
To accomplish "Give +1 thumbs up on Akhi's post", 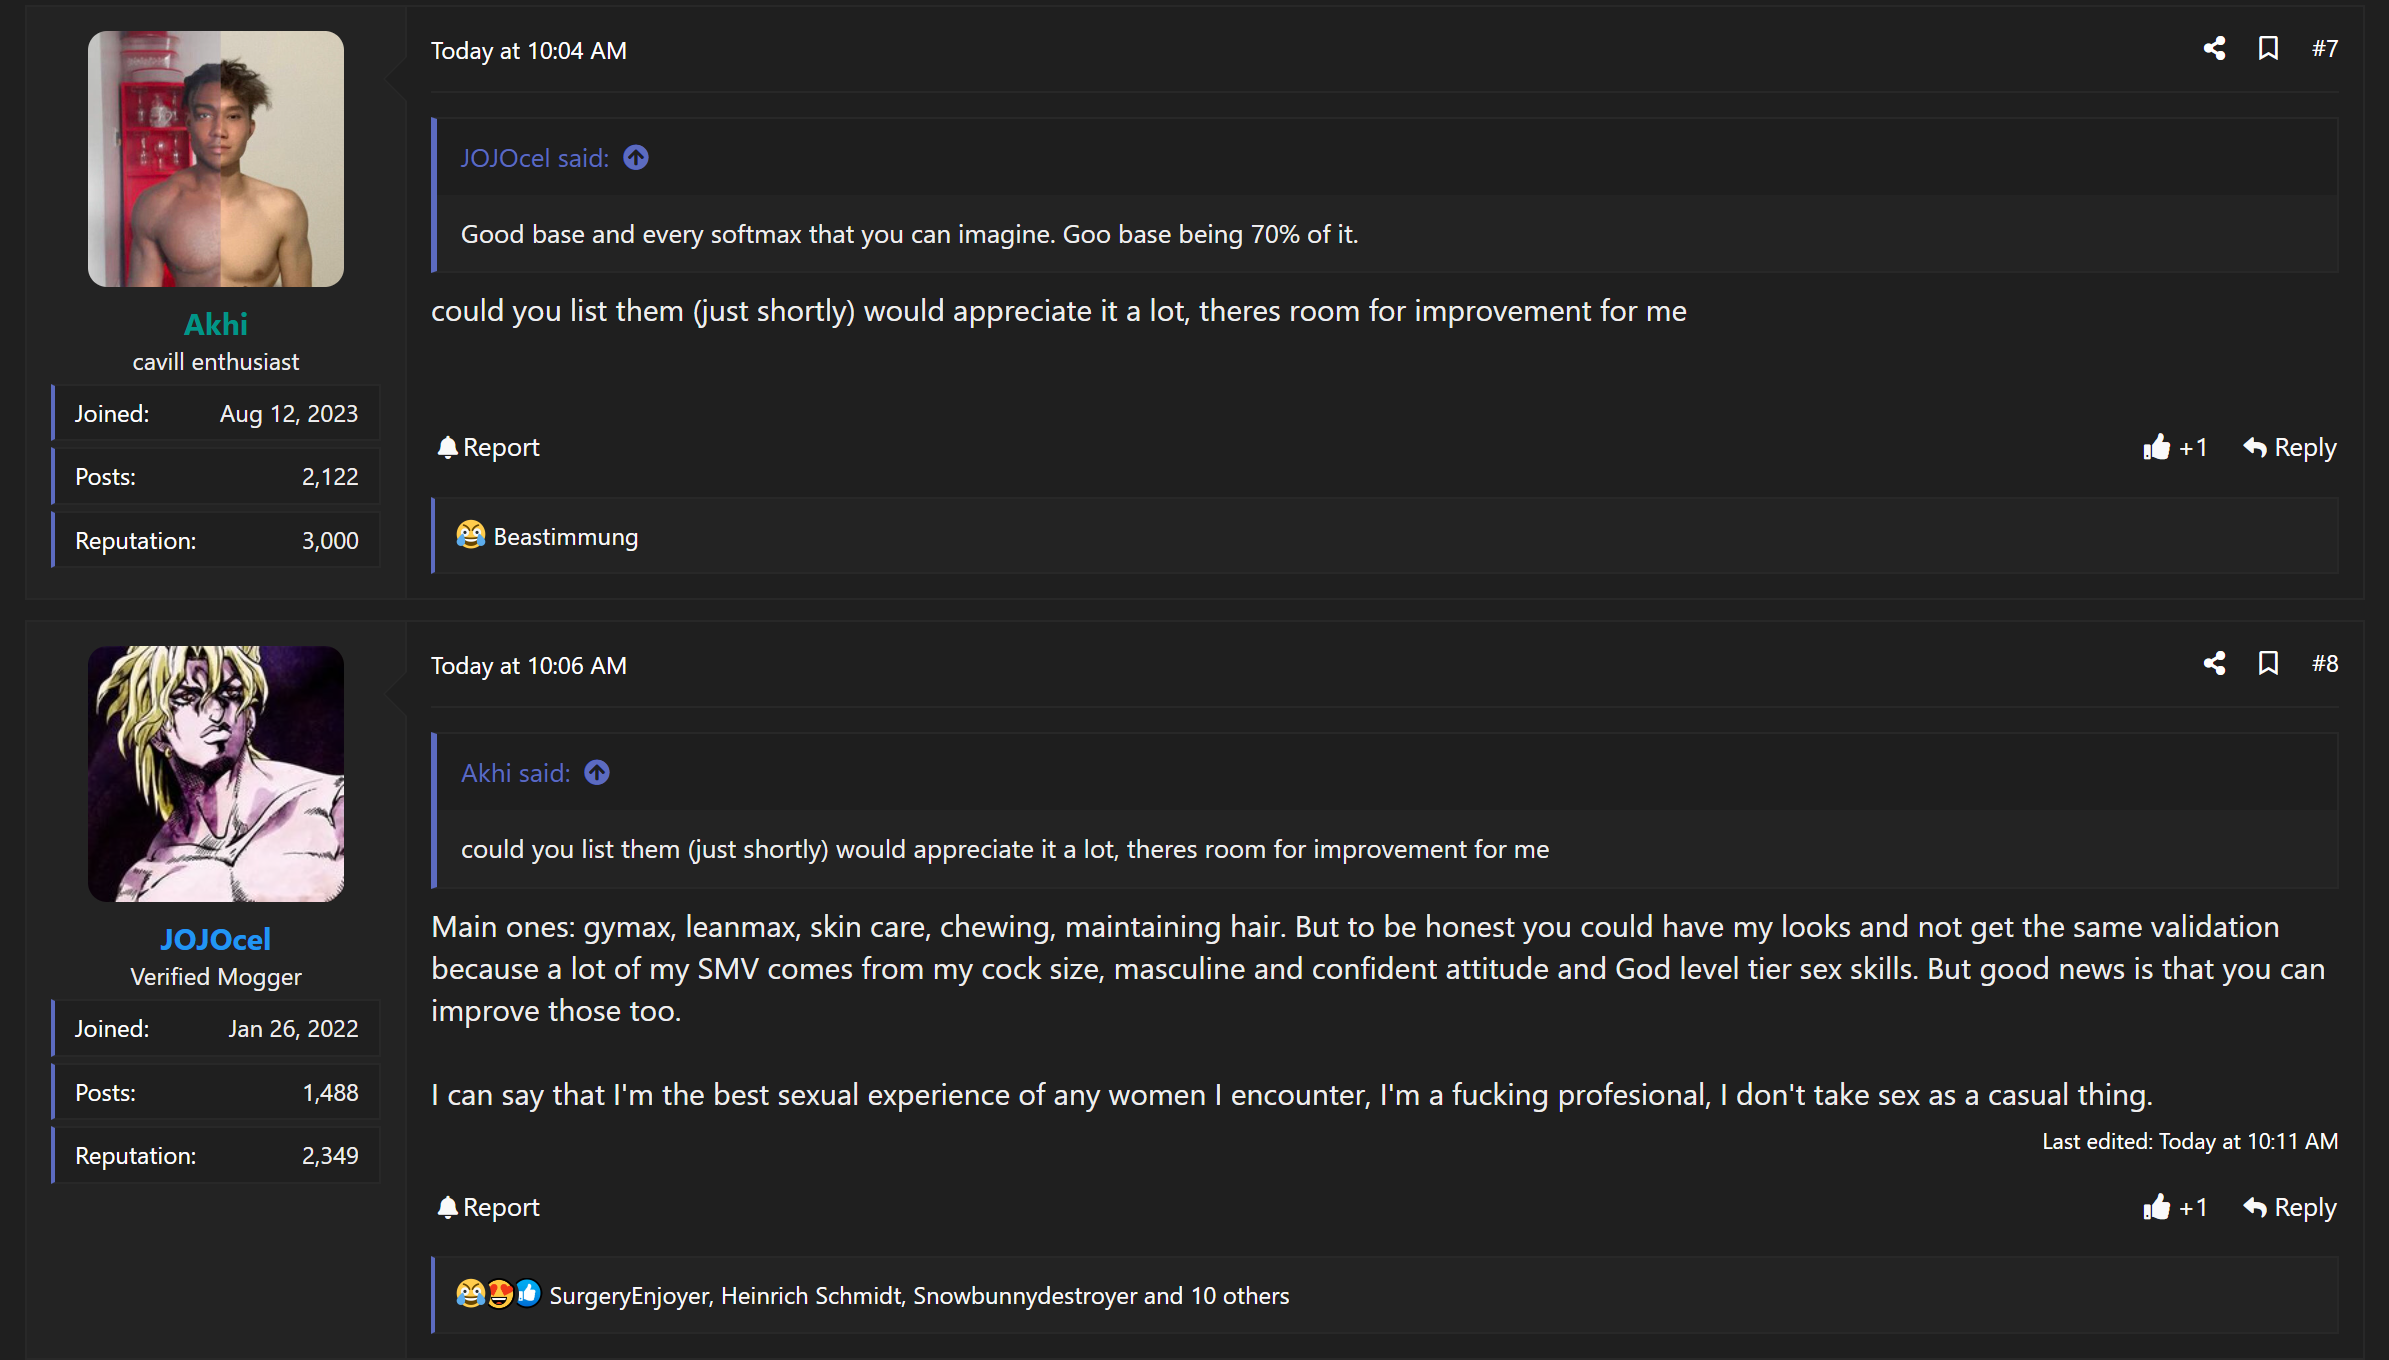I will coord(2175,447).
